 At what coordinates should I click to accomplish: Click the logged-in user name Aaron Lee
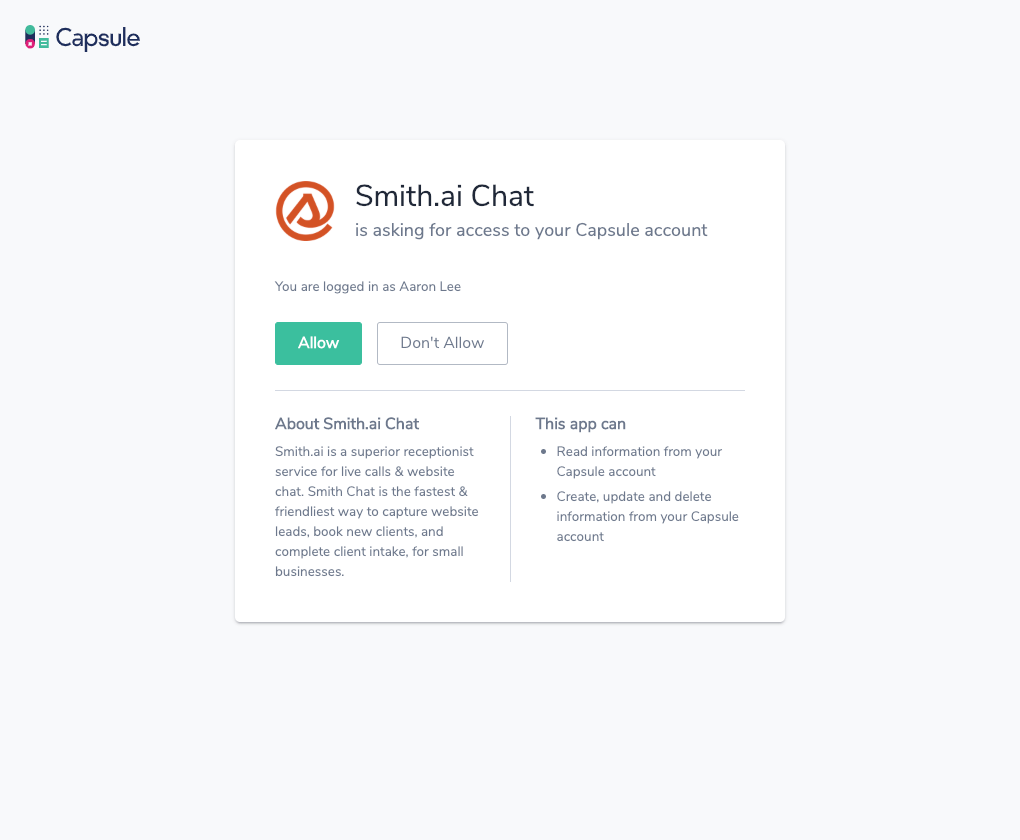click(x=430, y=286)
